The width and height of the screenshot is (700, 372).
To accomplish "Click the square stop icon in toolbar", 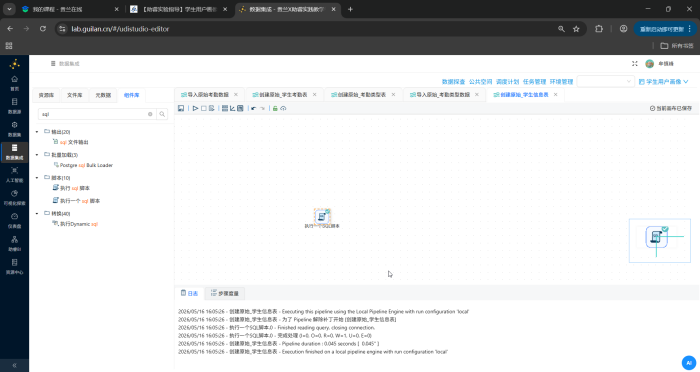I will click(204, 108).
